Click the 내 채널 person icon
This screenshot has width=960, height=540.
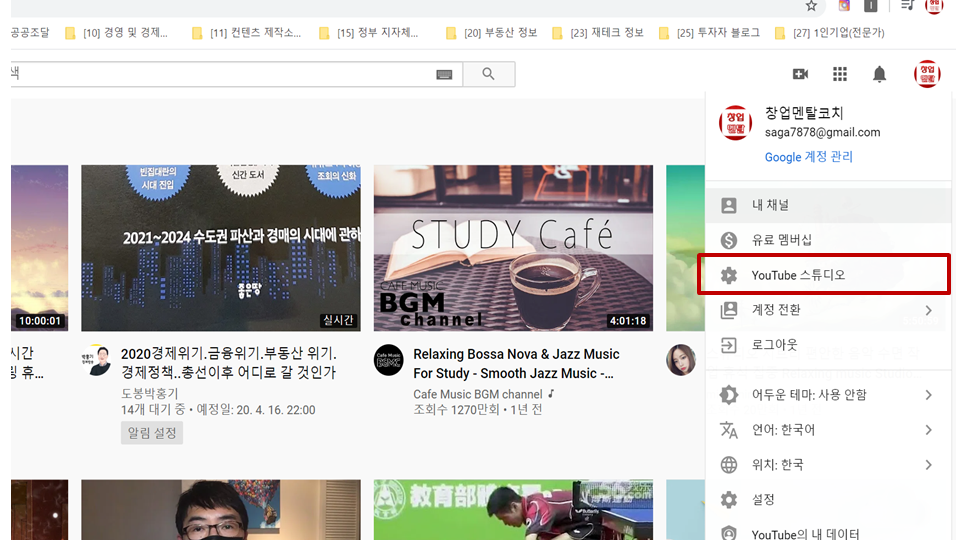[x=729, y=205]
